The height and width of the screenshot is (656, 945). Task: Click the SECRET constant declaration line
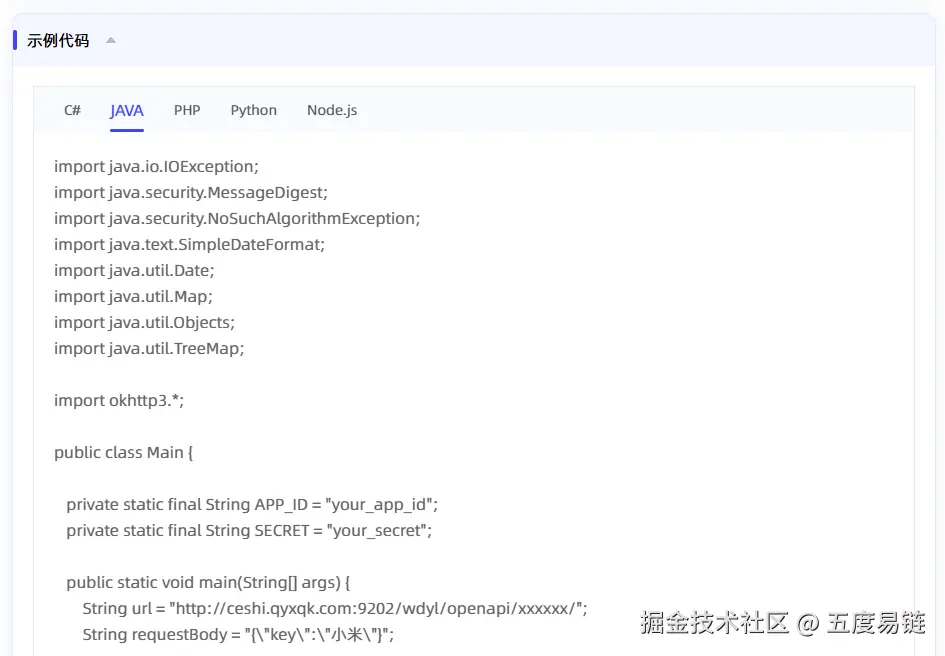(x=249, y=531)
